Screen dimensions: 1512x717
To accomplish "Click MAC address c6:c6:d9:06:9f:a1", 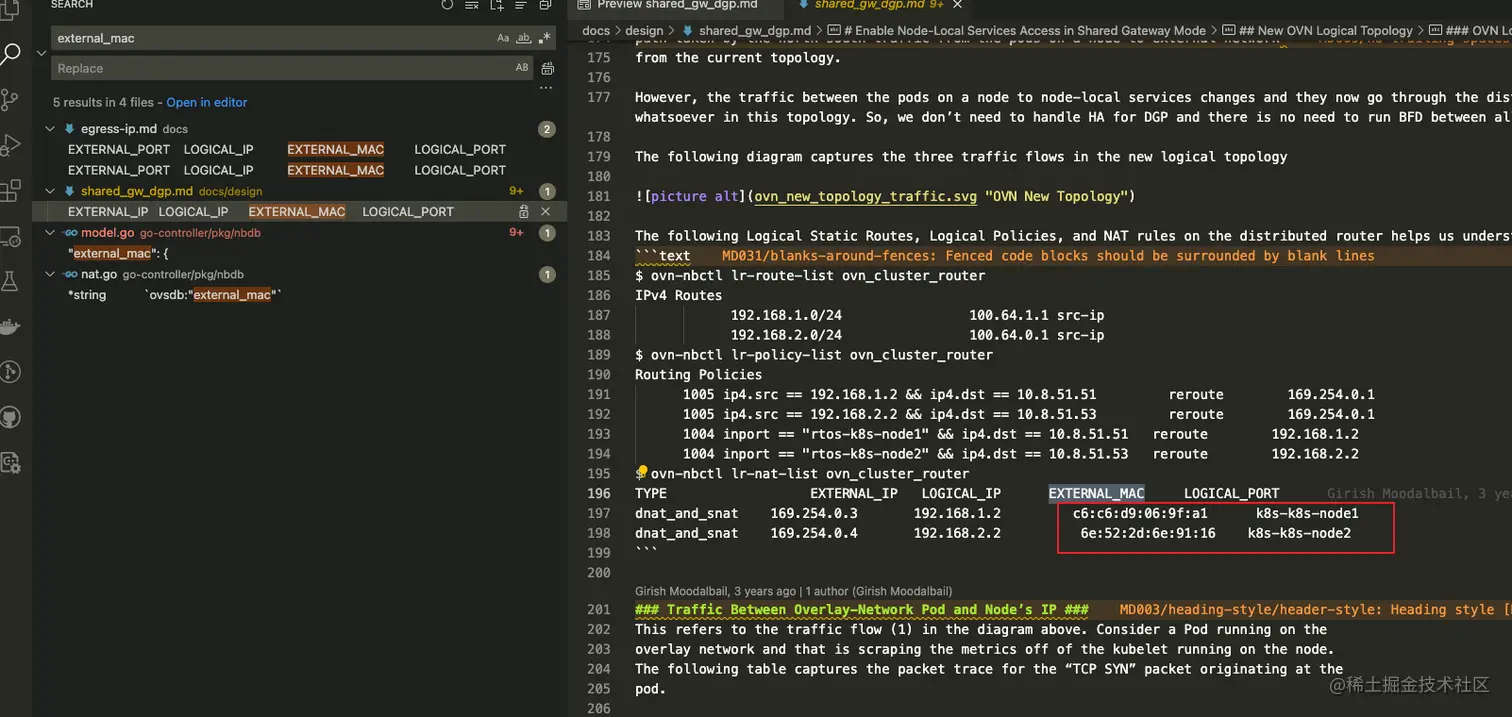I will (x=1140, y=513).
